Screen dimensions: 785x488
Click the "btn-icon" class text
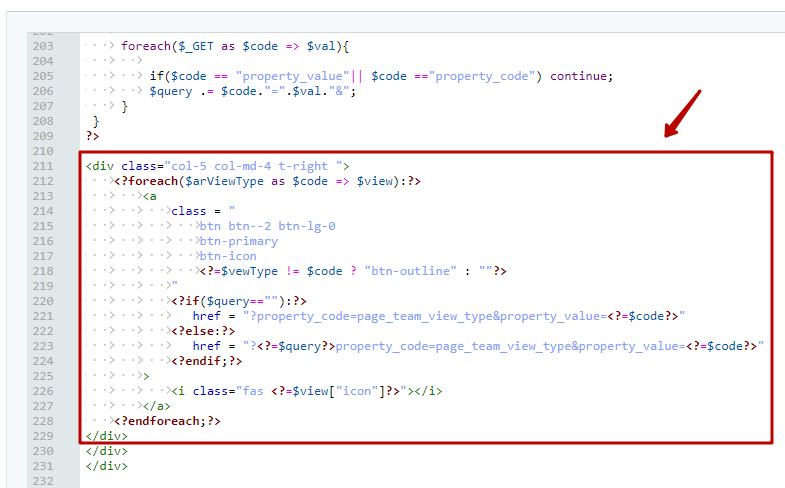click(x=227, y=256)
